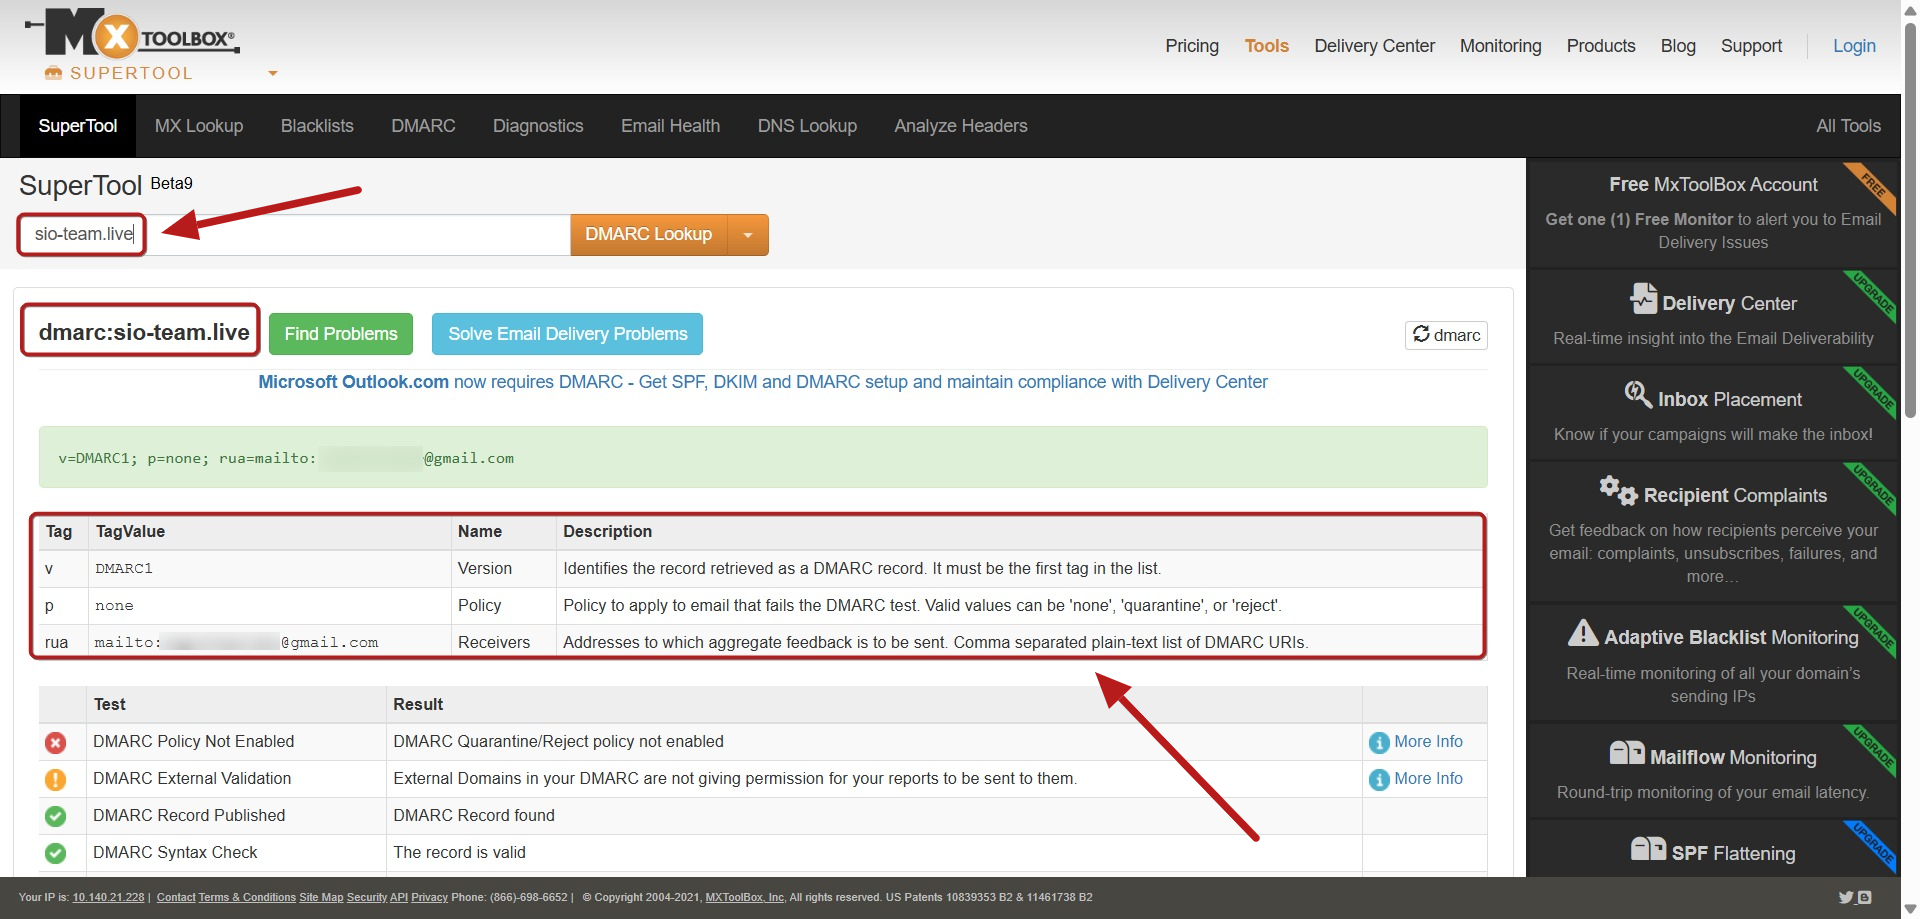The width and height of the screenshot is (1920, 919).
Task: Go to Delivery Center in top navigation
Action: (x=1374, y=46)
